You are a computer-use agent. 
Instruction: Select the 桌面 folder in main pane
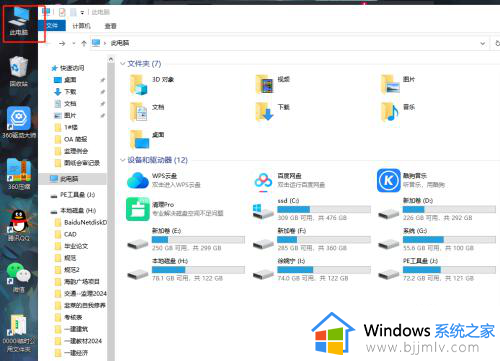pyautogui.click(x=147, y=139)
